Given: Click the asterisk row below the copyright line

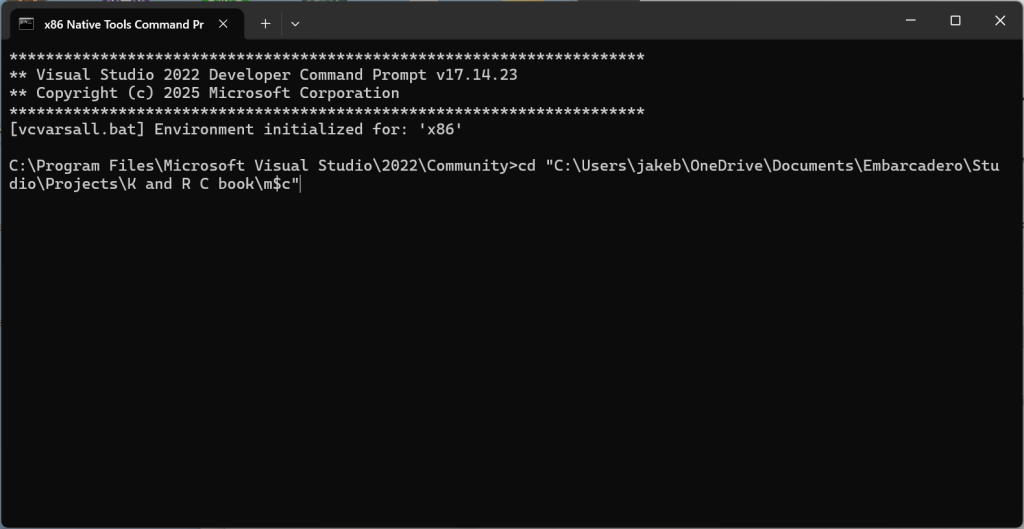Looking at the screenshot, I should coord(326,112).
